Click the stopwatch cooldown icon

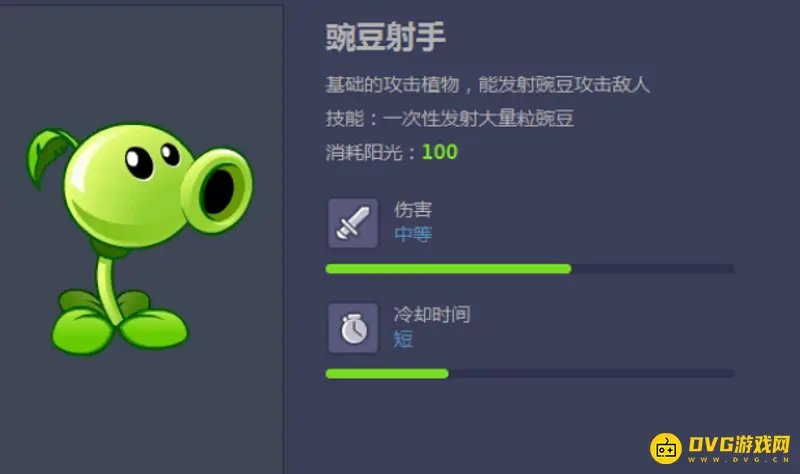pos(353,328)
